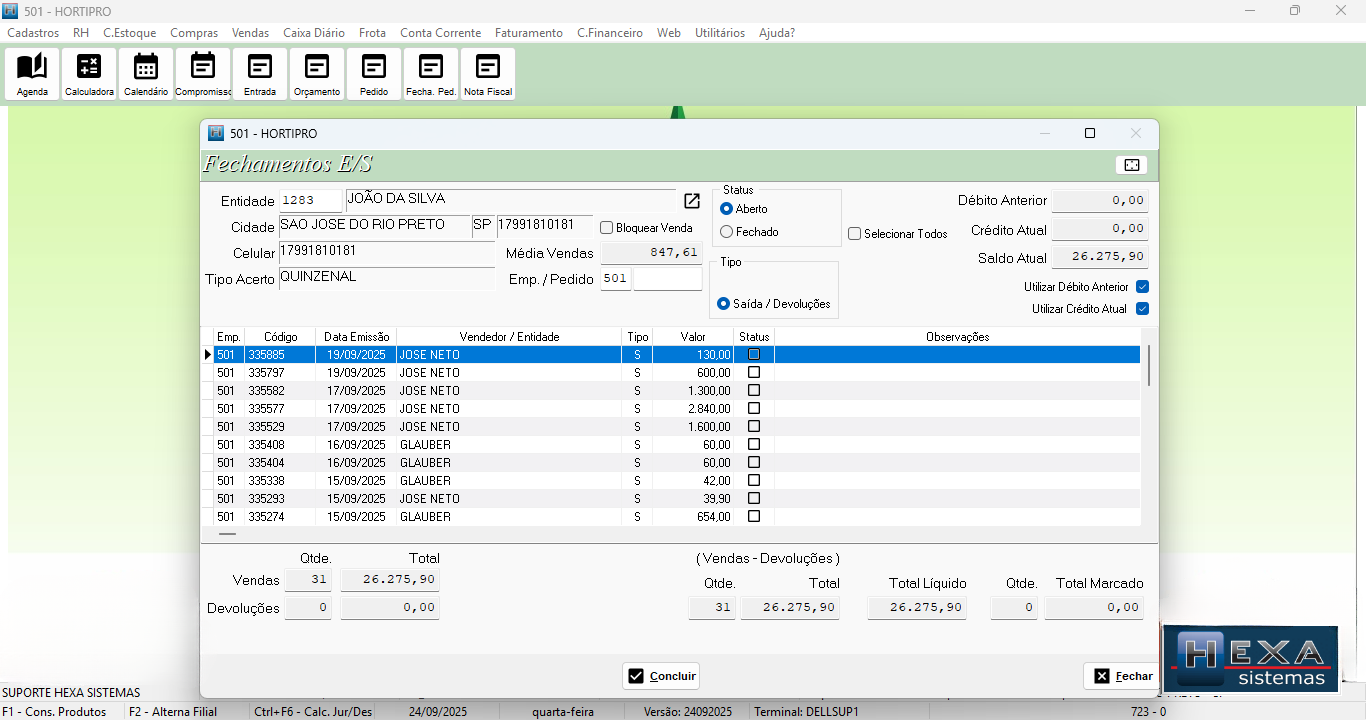This screenshot has height=720, width=1366.
Task: Click the Concluir button
Action: click(x=661, y=676)
